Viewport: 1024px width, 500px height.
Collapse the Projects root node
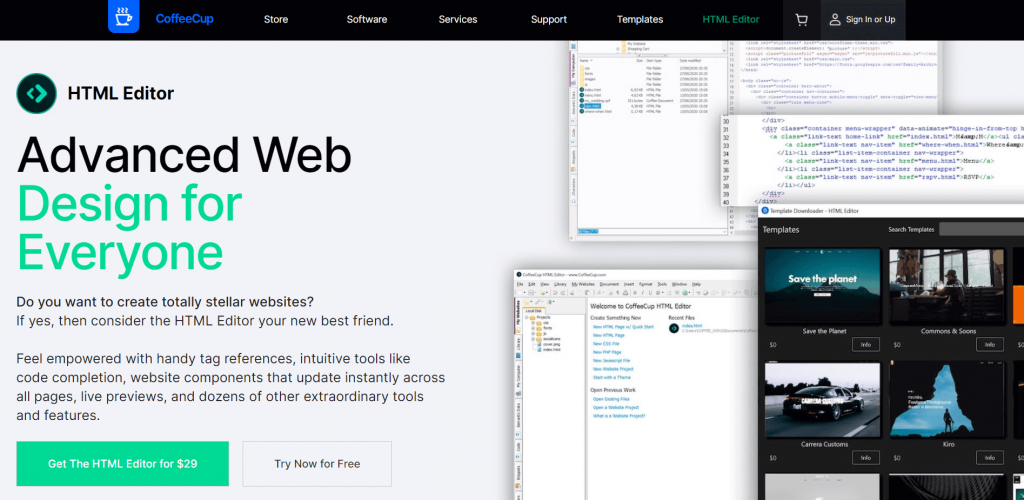click(526, 317)
